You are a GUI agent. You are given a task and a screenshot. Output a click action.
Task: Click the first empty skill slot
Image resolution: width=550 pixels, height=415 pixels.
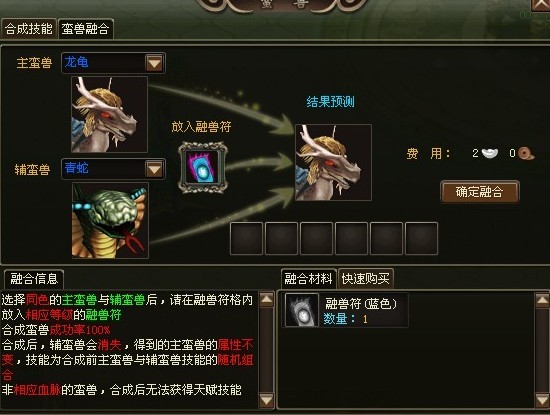tap(246, 238)
